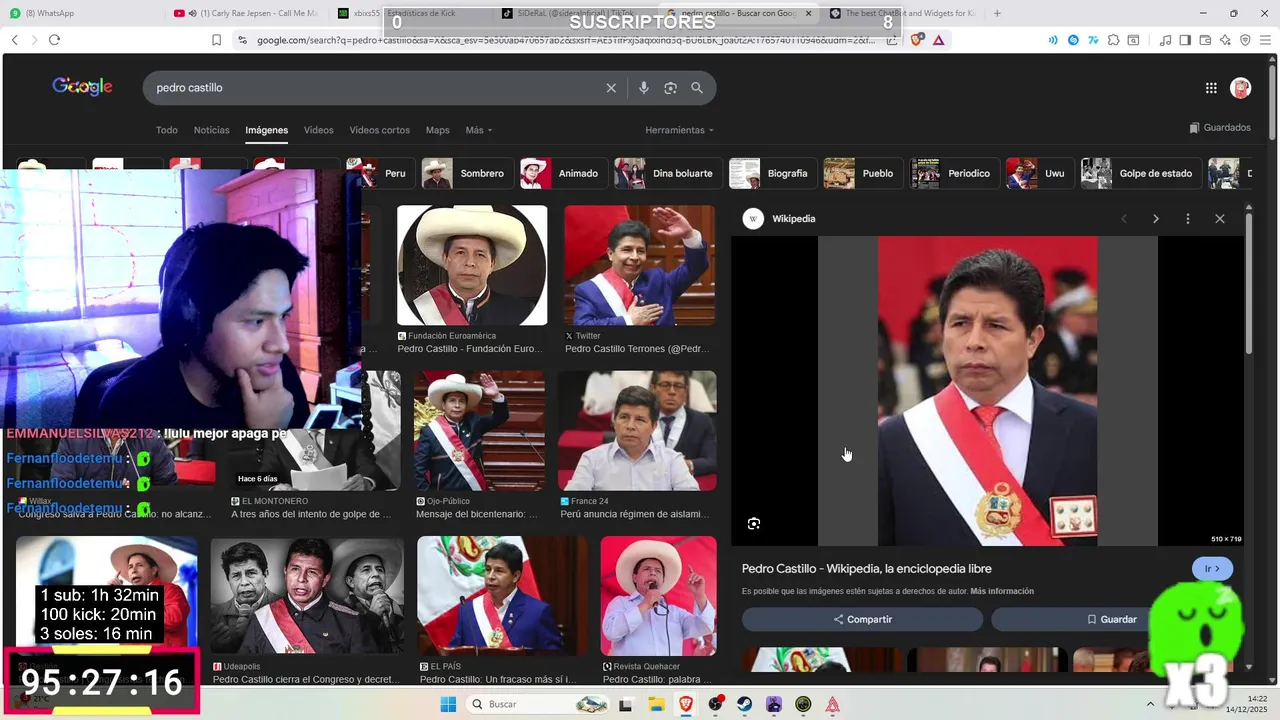Expand the Más search filters dropdown
The image size is (1280, 720).
(x=479, y=130)
